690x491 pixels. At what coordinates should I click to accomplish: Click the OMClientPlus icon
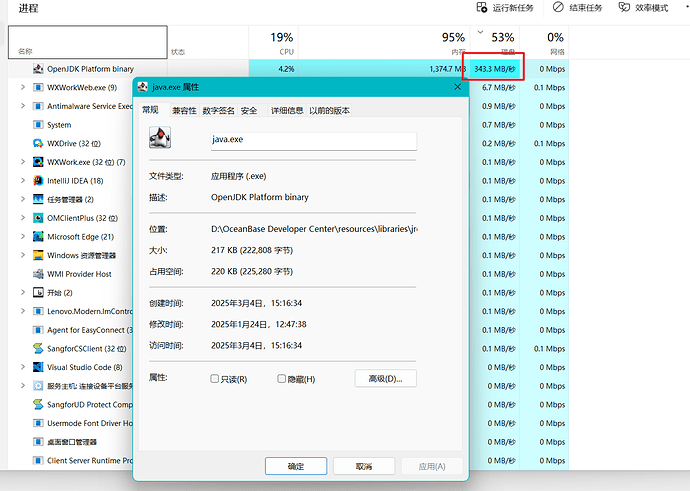[x=38, y=218]
